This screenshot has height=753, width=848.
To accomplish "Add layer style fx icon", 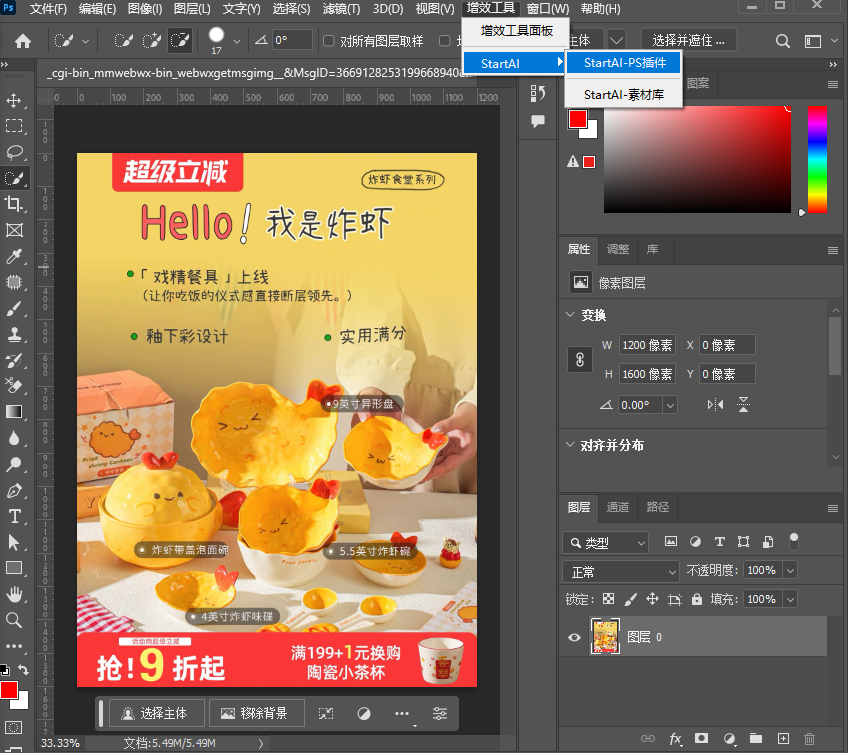I will [675, 738].
